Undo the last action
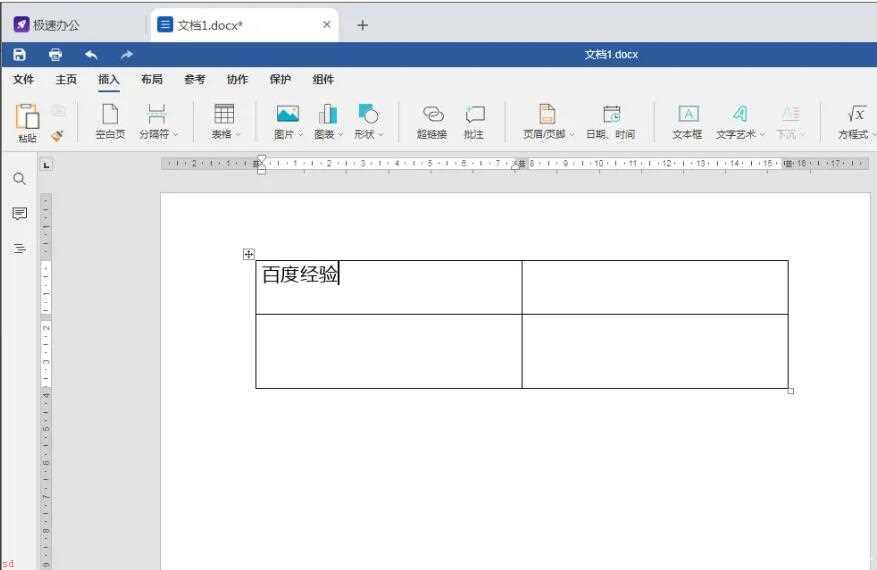 [x=91, y=54]
